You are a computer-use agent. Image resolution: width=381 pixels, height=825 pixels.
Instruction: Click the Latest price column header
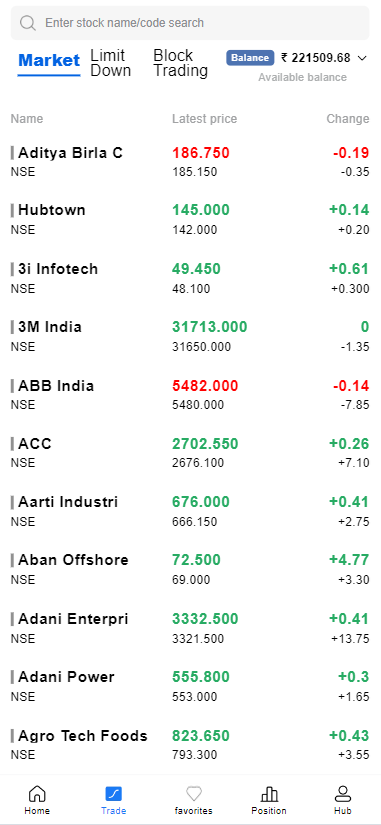[x=205, y=119]
